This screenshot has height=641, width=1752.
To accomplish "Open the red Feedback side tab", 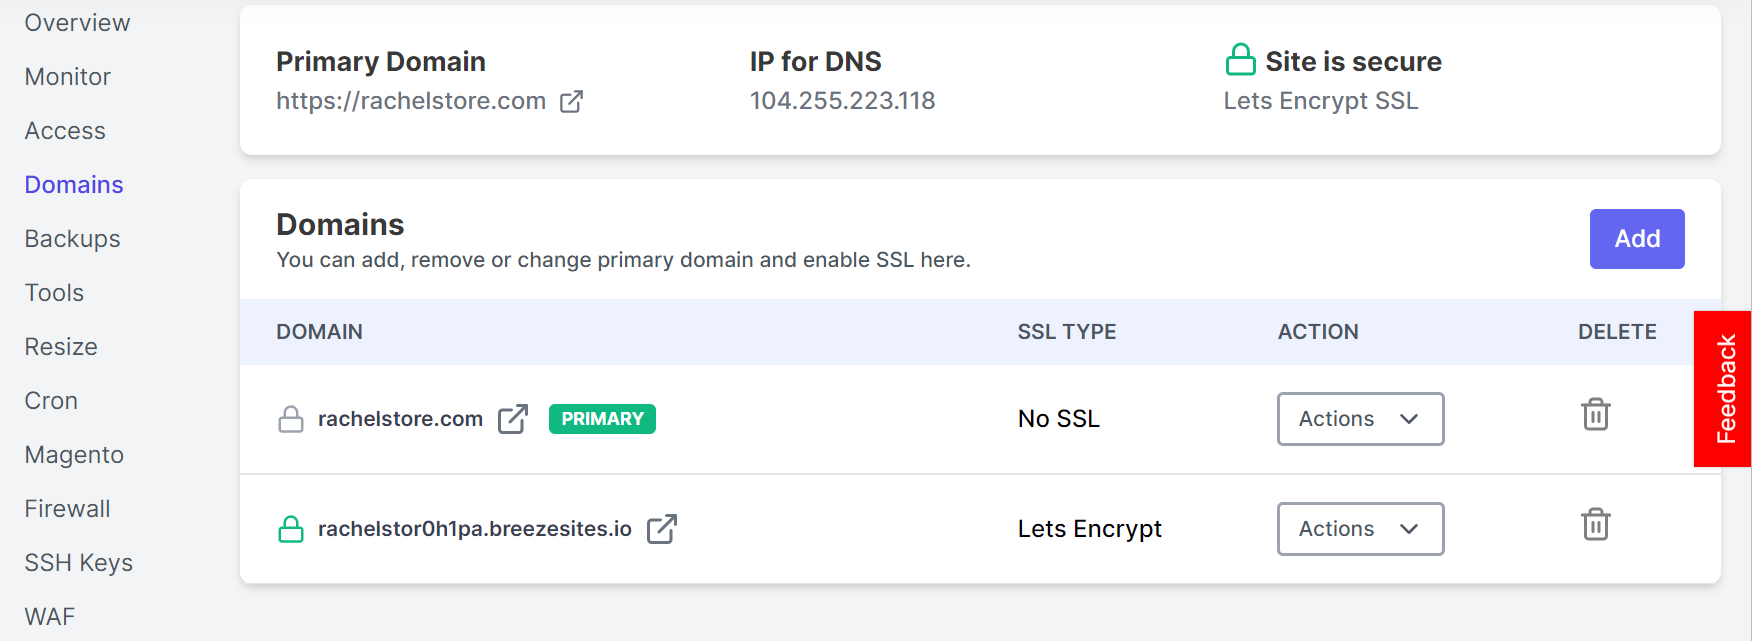I will [x=1723, y=389].
